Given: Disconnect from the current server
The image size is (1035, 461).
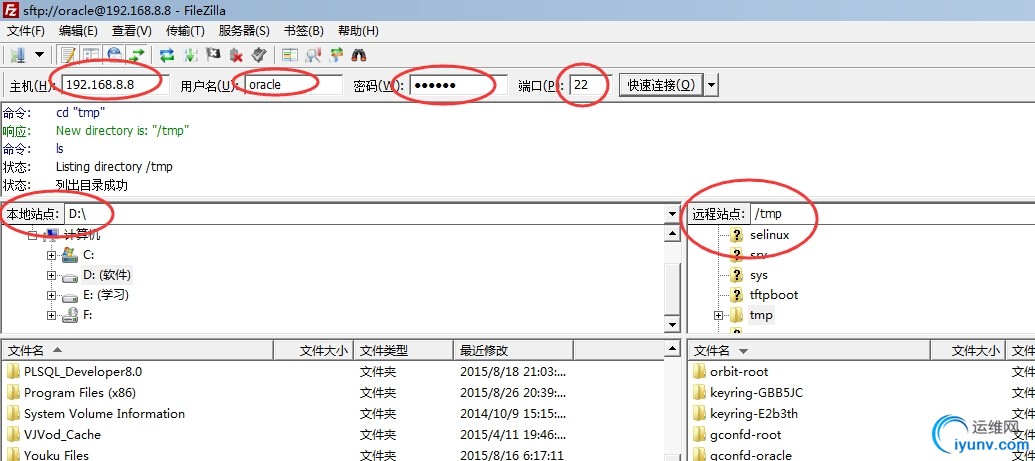Looking at the screenshot, I should click(x=236, y=55).
